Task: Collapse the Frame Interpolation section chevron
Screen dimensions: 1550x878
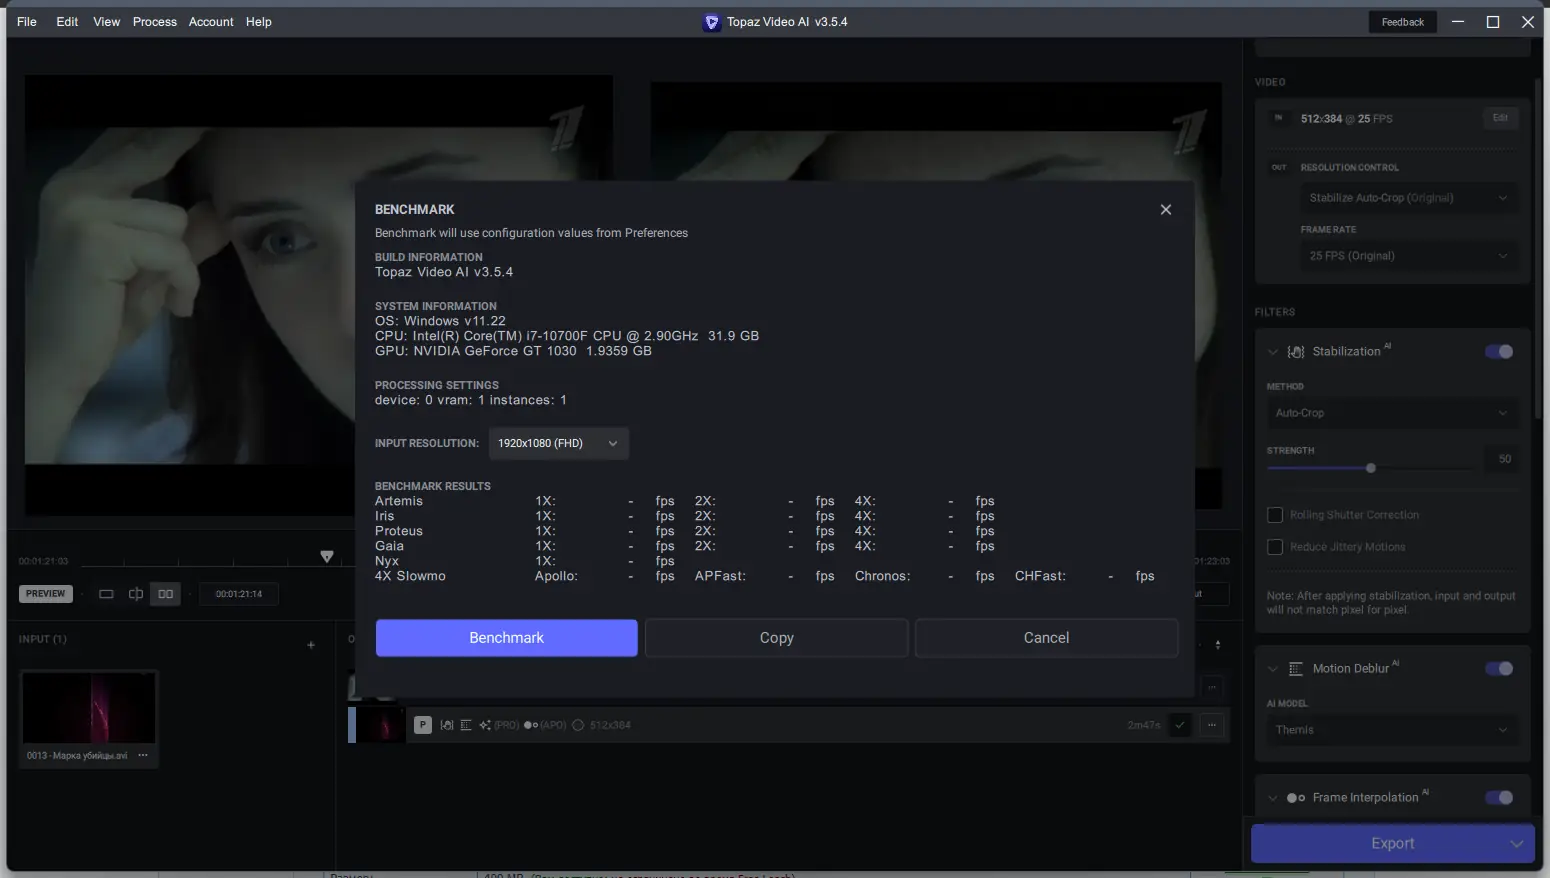Action: (1273, 798)
